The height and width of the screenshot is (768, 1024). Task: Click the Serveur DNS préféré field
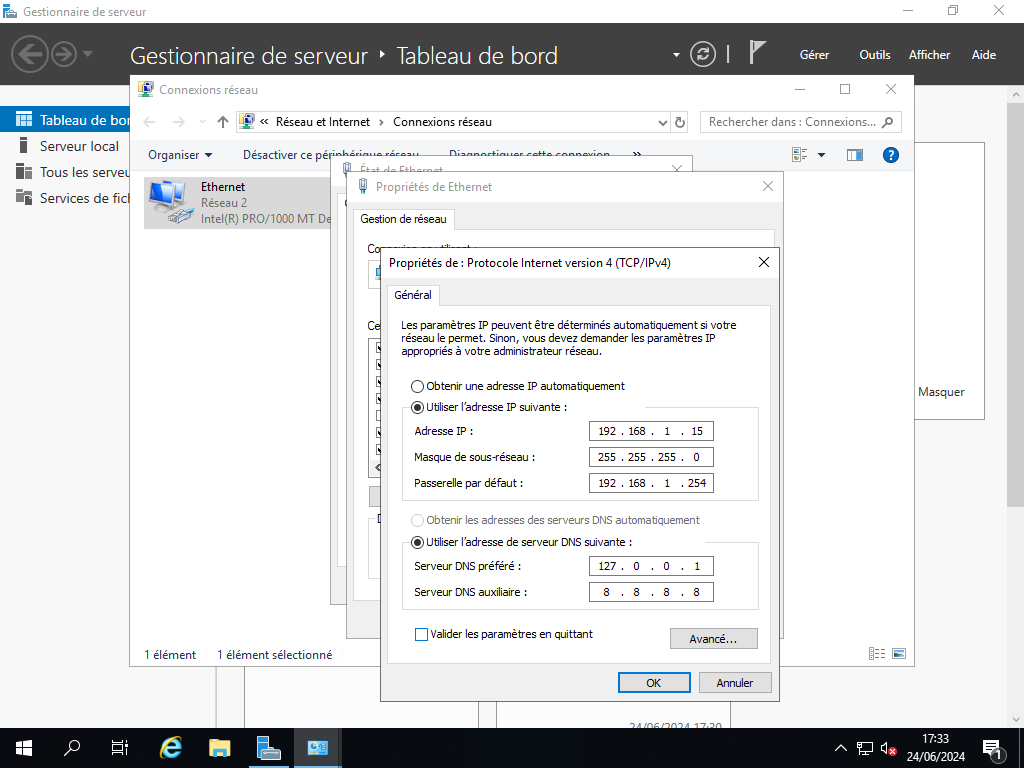click(651, 566)
